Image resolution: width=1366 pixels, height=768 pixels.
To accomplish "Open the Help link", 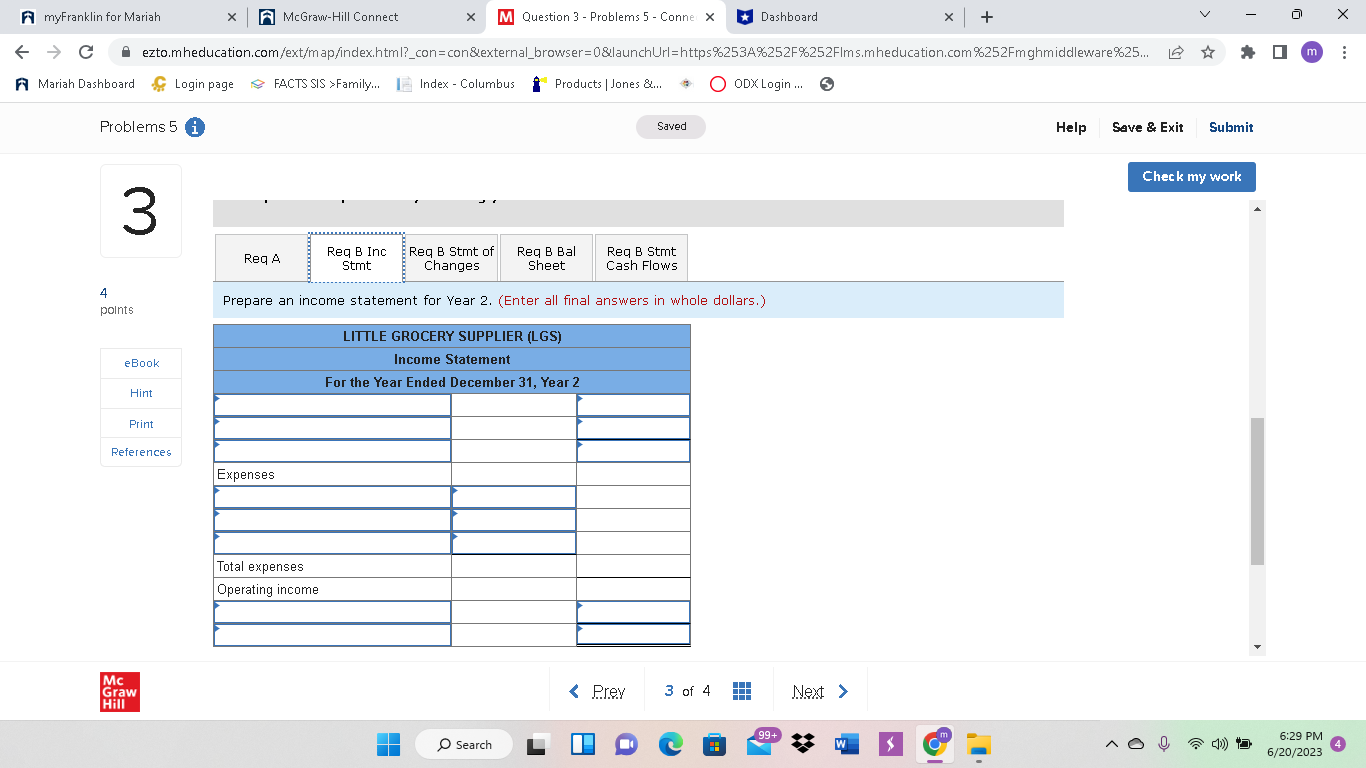I will (1071, 127).
